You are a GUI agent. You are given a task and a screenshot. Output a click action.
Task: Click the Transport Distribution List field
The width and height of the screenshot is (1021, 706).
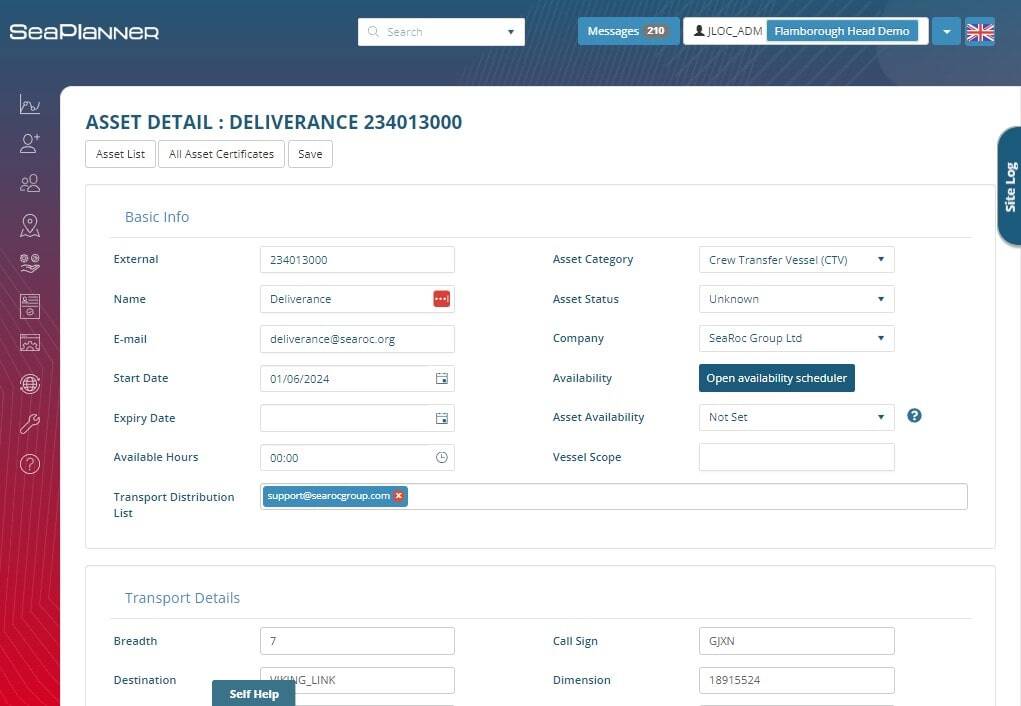613,496
